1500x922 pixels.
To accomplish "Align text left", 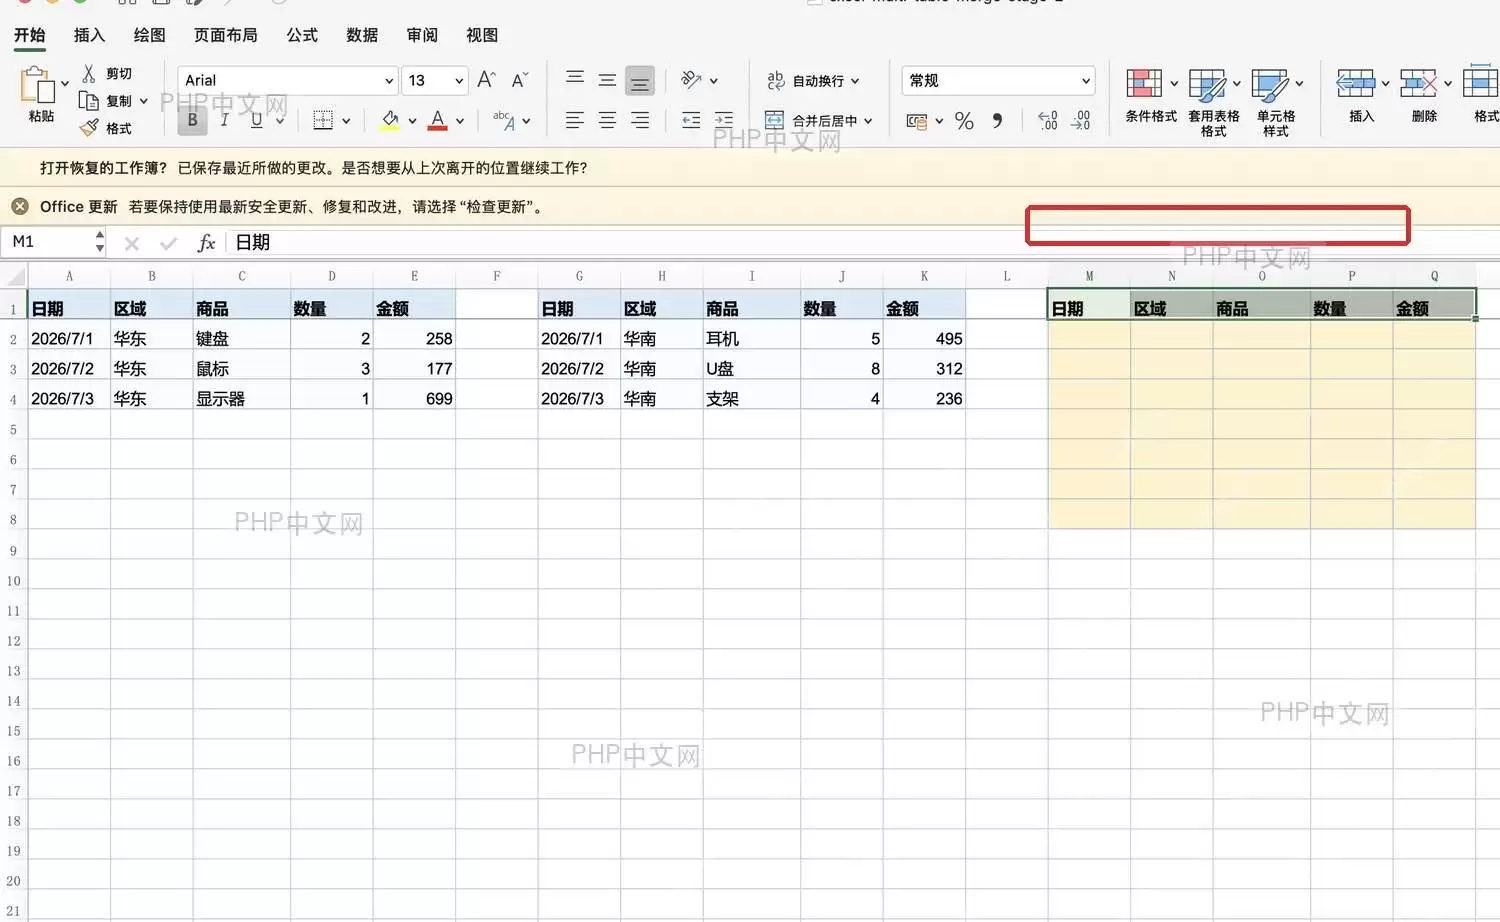I will pos(575,120).
